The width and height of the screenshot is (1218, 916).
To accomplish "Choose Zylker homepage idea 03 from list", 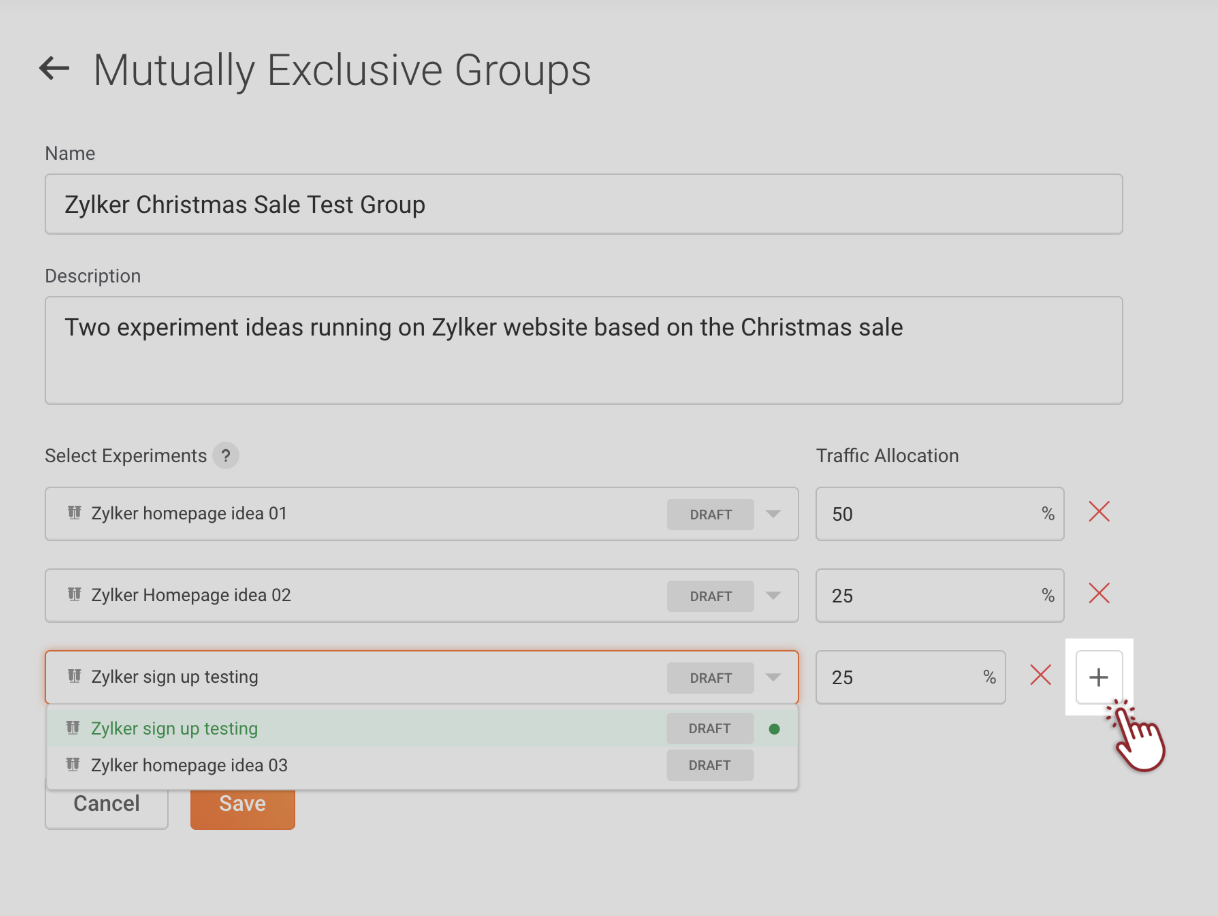I will 189,766.
